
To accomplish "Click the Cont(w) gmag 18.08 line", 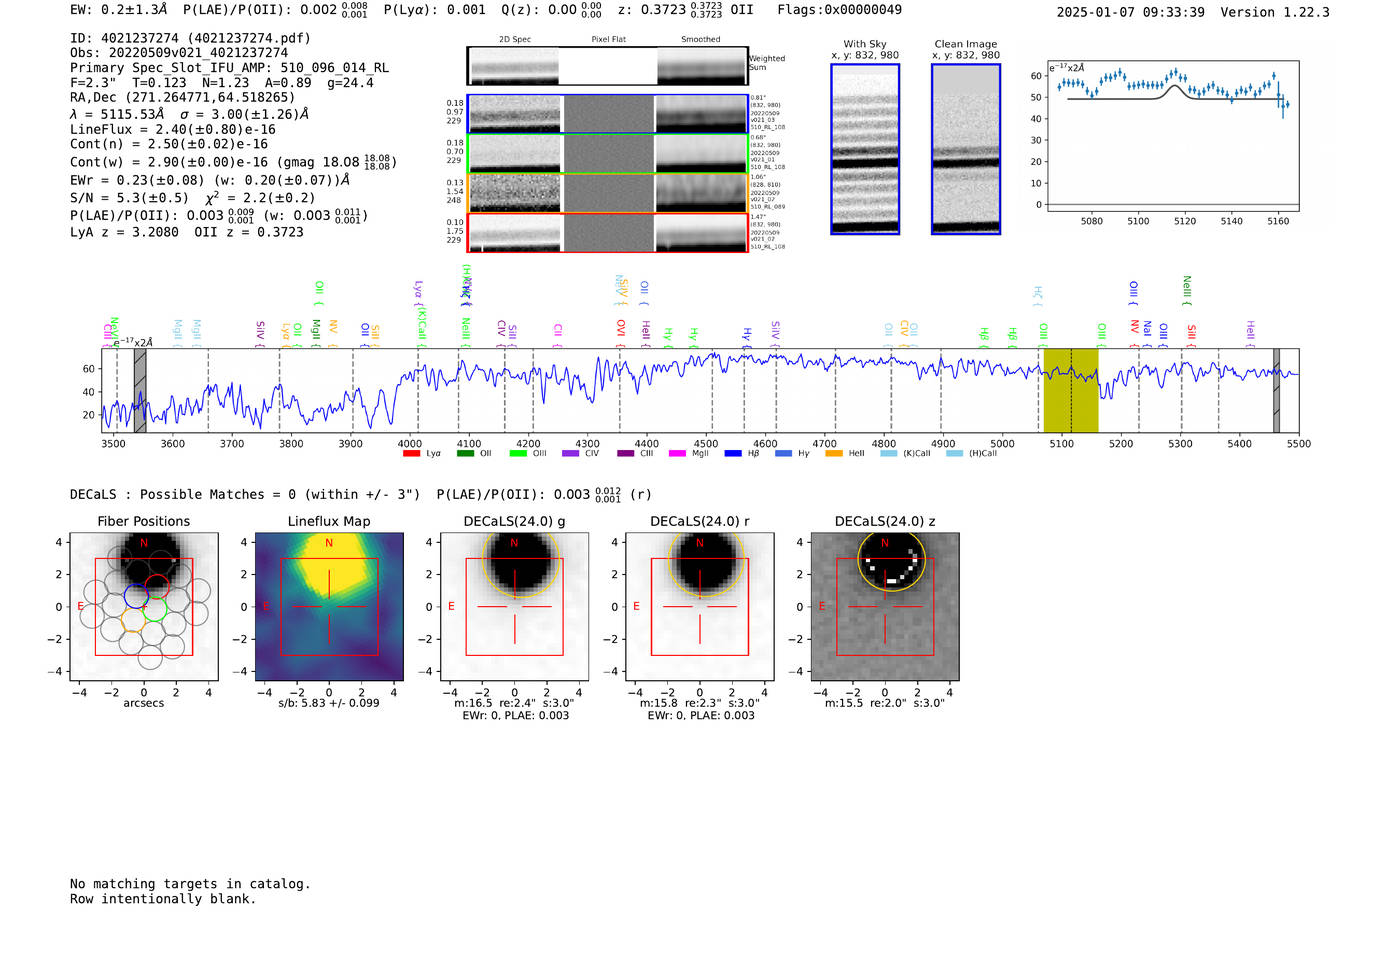I will [233, 161].
